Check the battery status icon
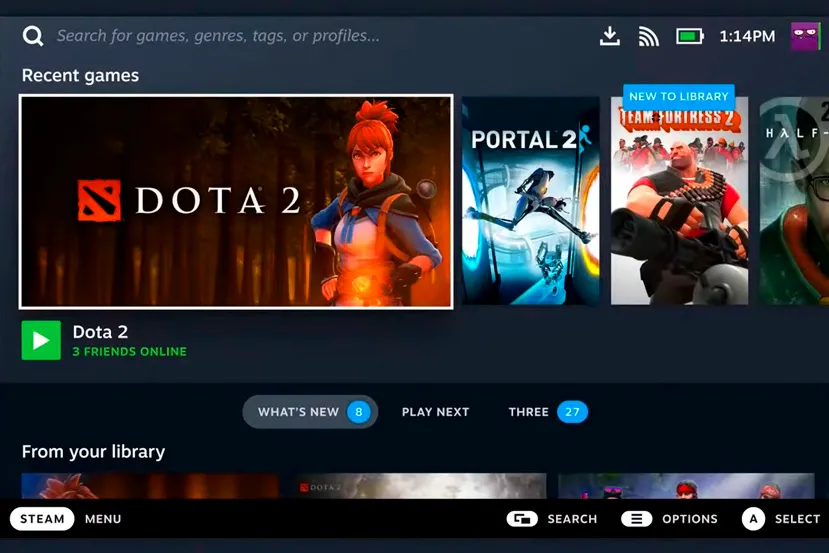Viewport: 829px width, 553px height. 689,36
